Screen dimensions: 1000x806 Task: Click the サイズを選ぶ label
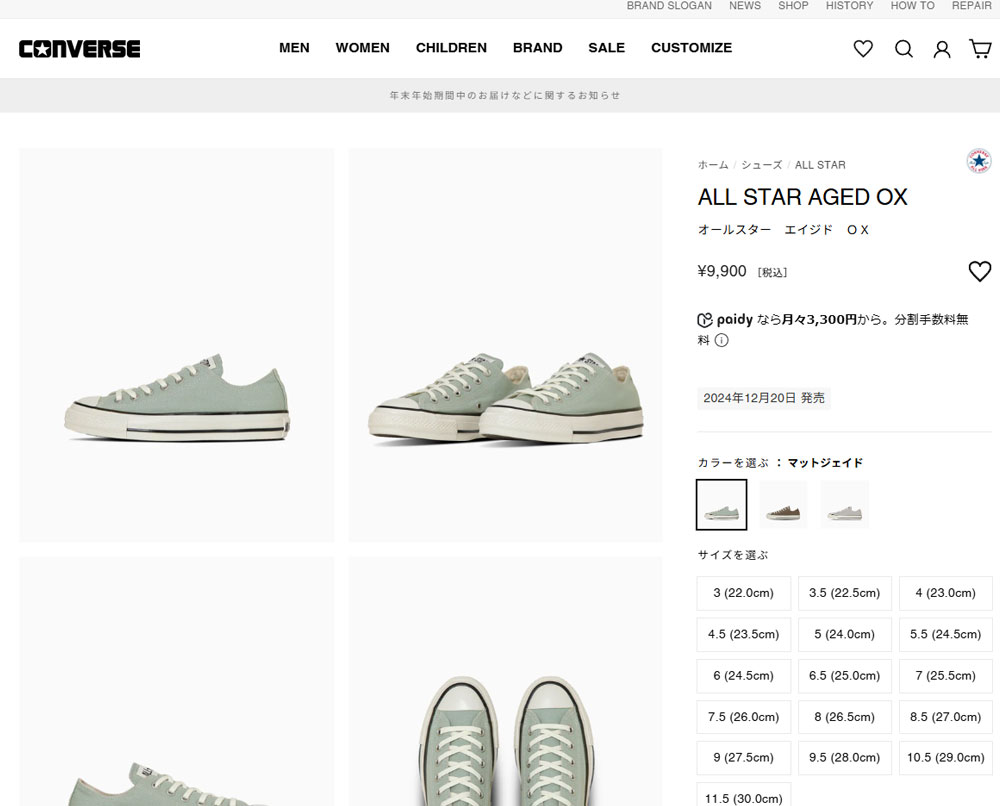(733, 555)
